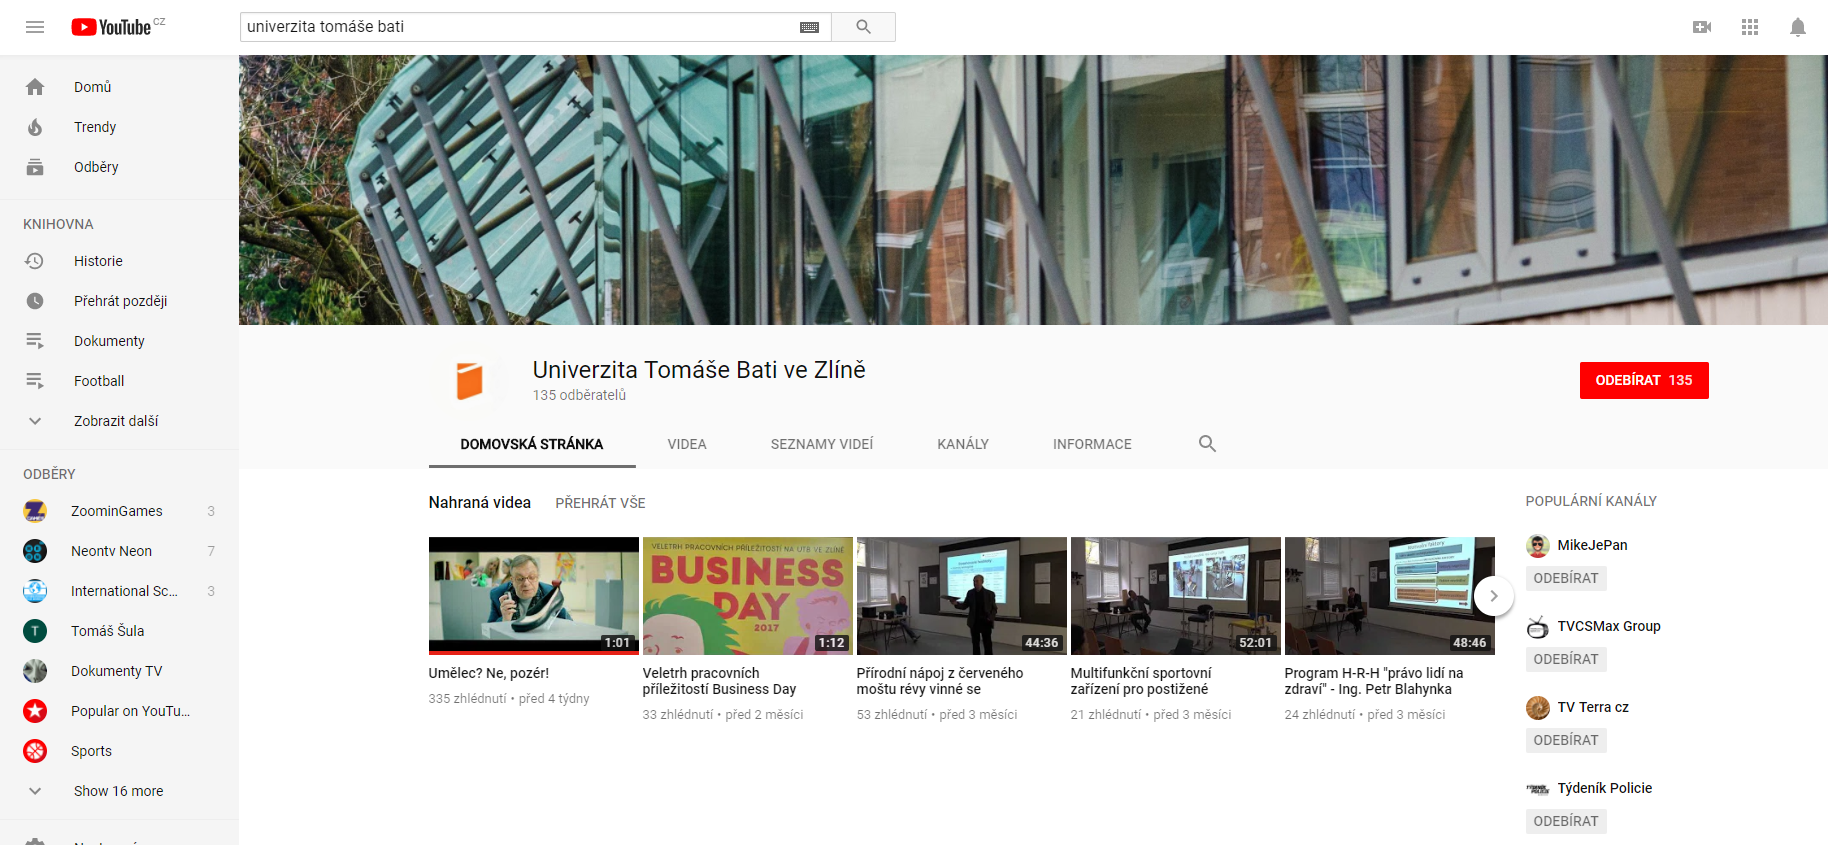Open the Informace tab

1092,444
